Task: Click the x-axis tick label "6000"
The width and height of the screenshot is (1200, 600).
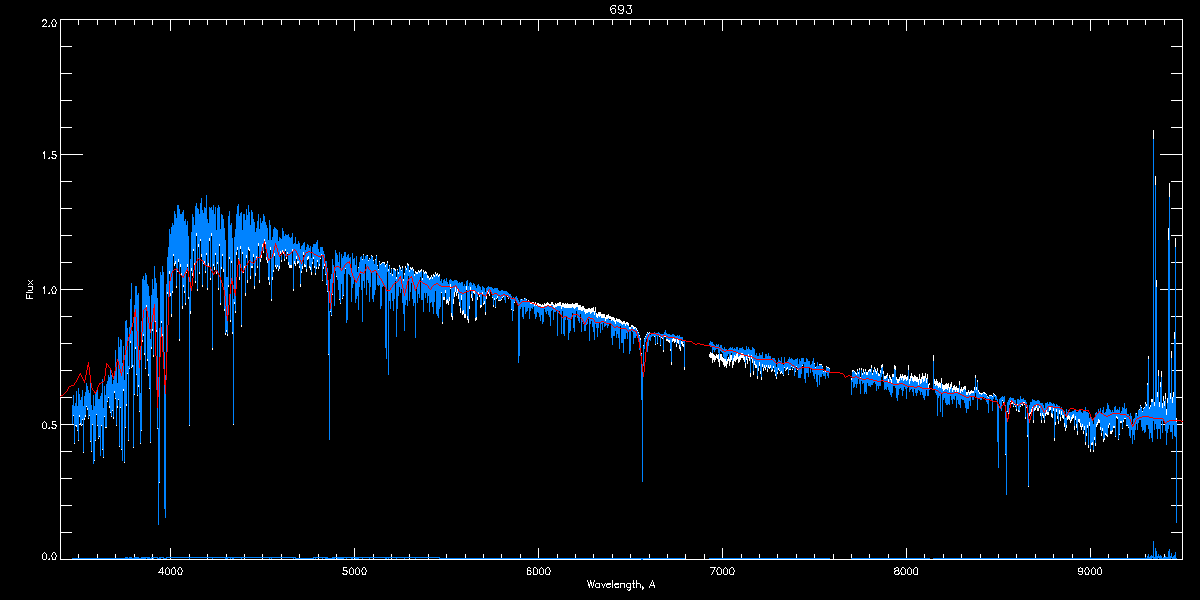Action: pos(538,571)
